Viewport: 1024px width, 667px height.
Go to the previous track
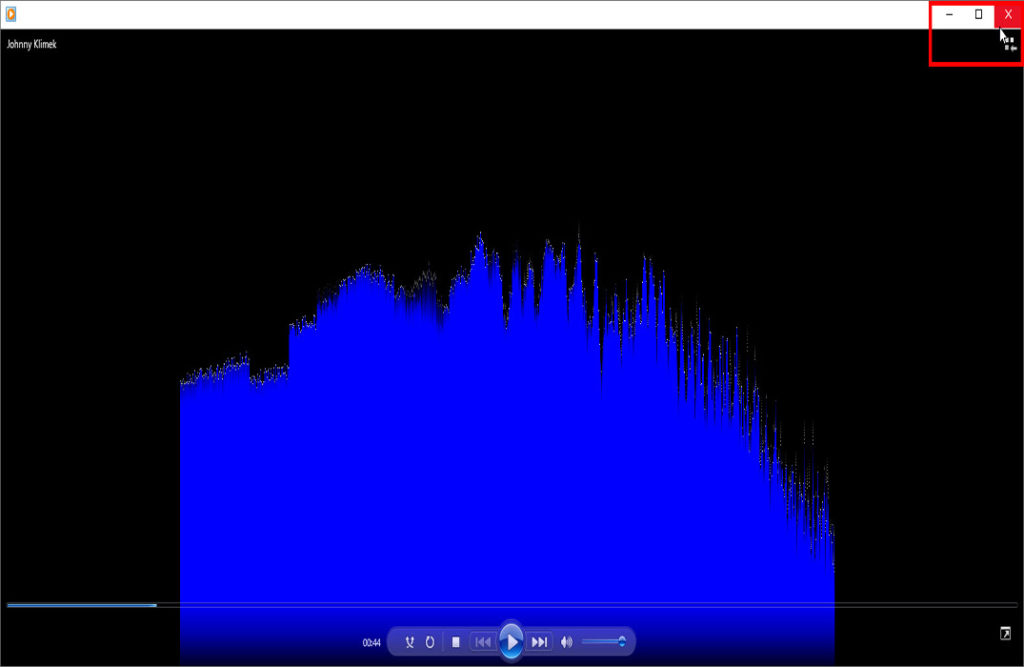tap(482, 642)
